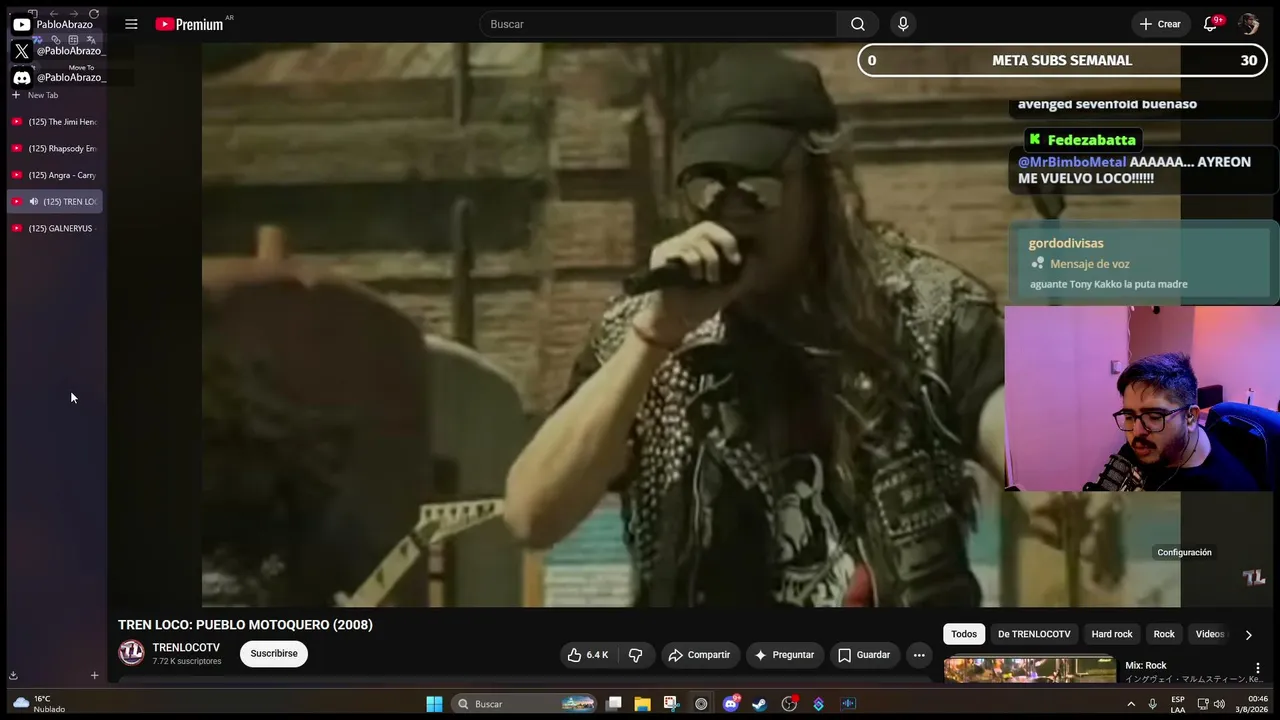Open the TRENLOCOTV channel avatar
1280x720 pixels.
click(x=131, y=653)
